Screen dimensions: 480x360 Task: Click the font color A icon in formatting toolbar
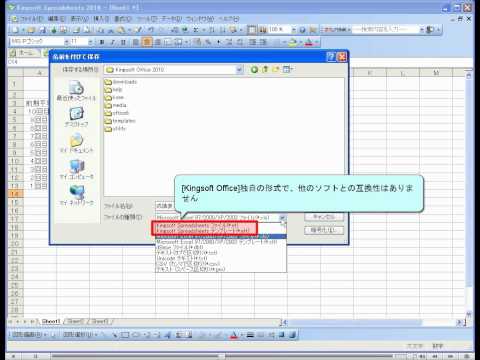[x=309, y=42]
